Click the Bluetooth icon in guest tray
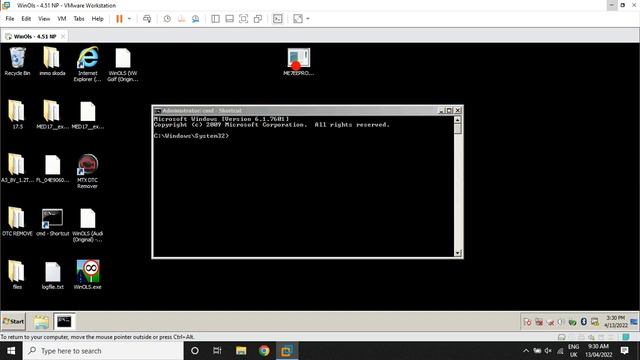This screenshot has height=360, width=640. pos(584,322)
